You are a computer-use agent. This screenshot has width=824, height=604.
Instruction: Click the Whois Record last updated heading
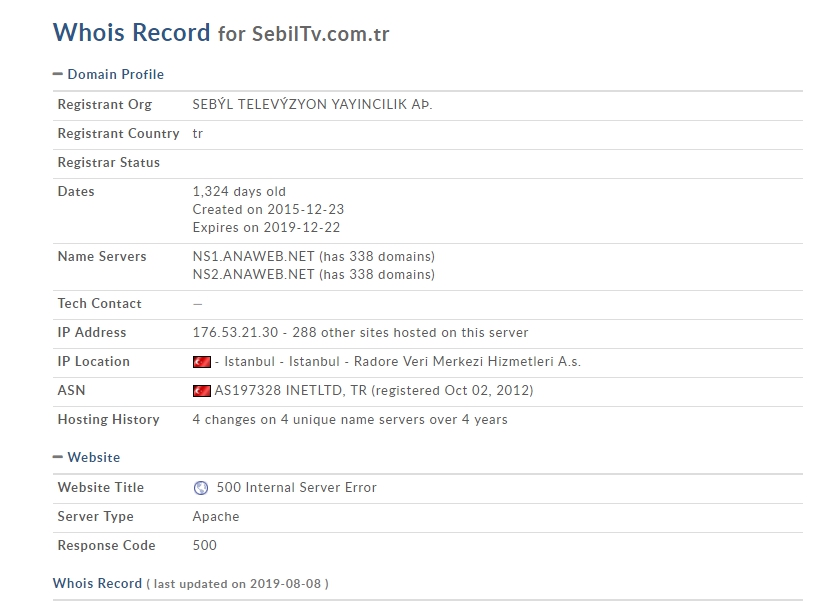191,583
